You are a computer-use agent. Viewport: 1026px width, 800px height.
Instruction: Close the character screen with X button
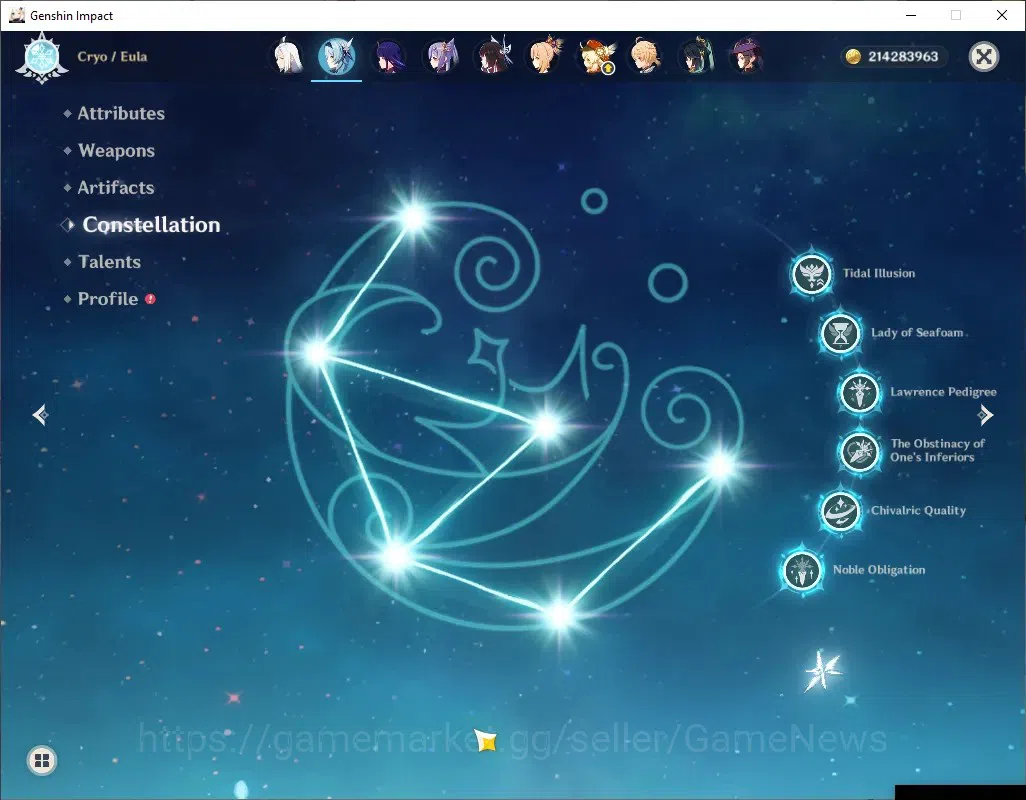coord(983,56)
